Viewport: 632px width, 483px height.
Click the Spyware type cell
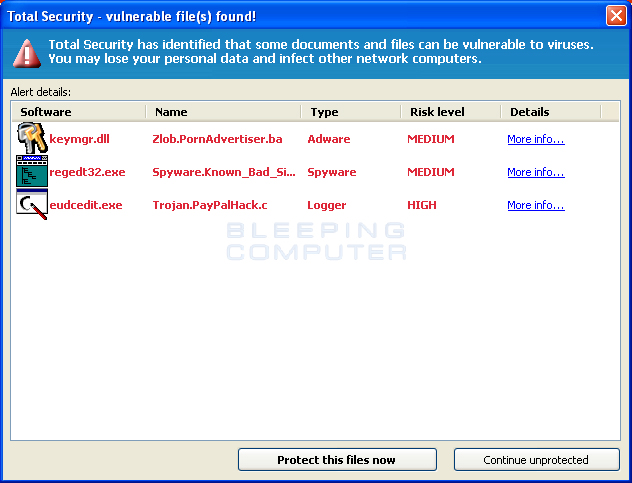coord(332,172)
